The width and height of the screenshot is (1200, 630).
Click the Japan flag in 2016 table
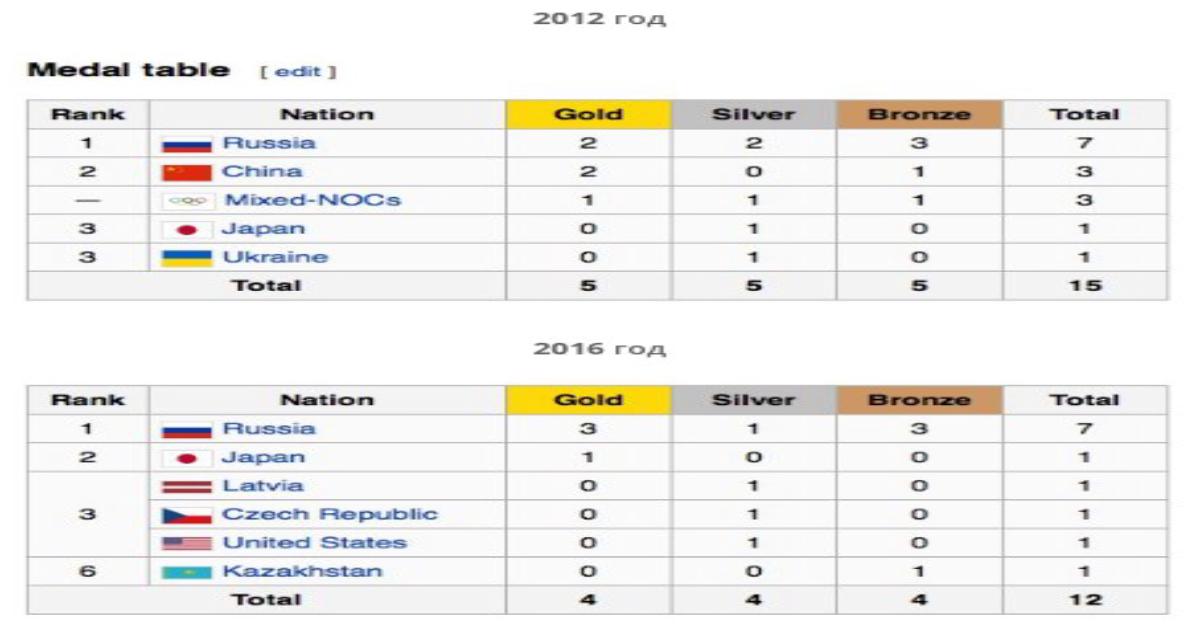pos(187,458)
